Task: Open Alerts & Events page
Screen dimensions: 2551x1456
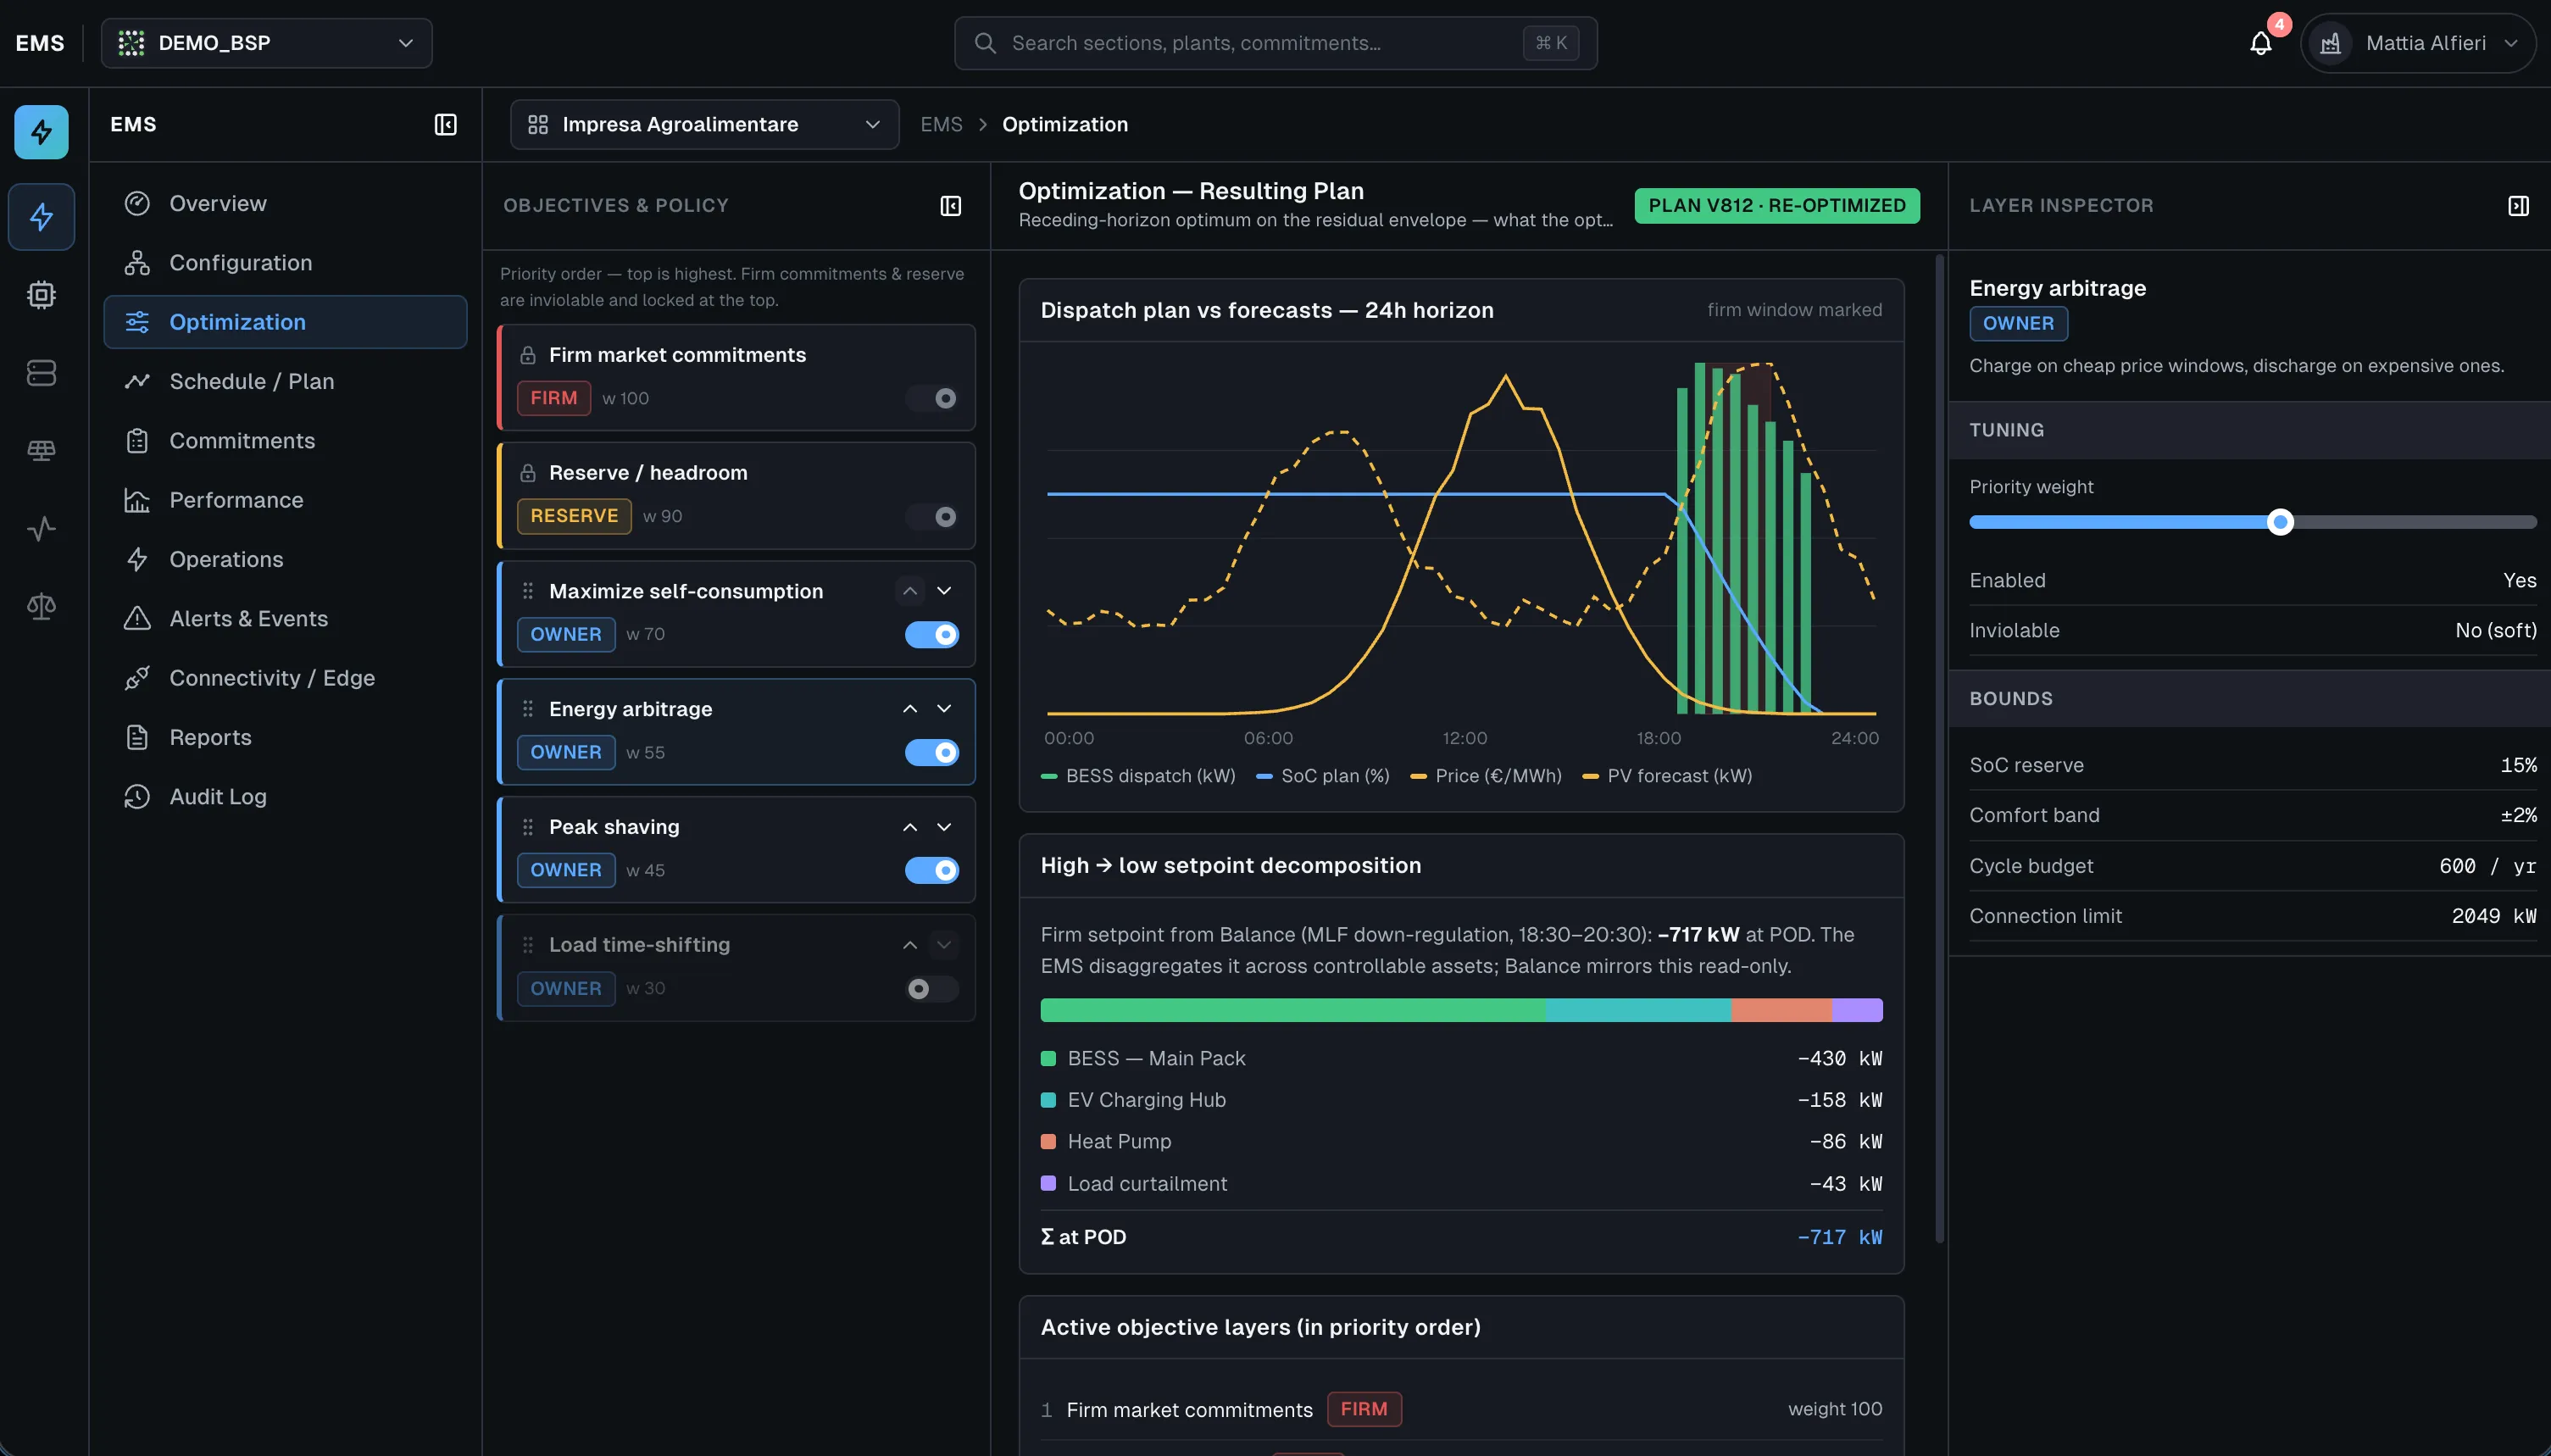Action: [x=285, y=619]
